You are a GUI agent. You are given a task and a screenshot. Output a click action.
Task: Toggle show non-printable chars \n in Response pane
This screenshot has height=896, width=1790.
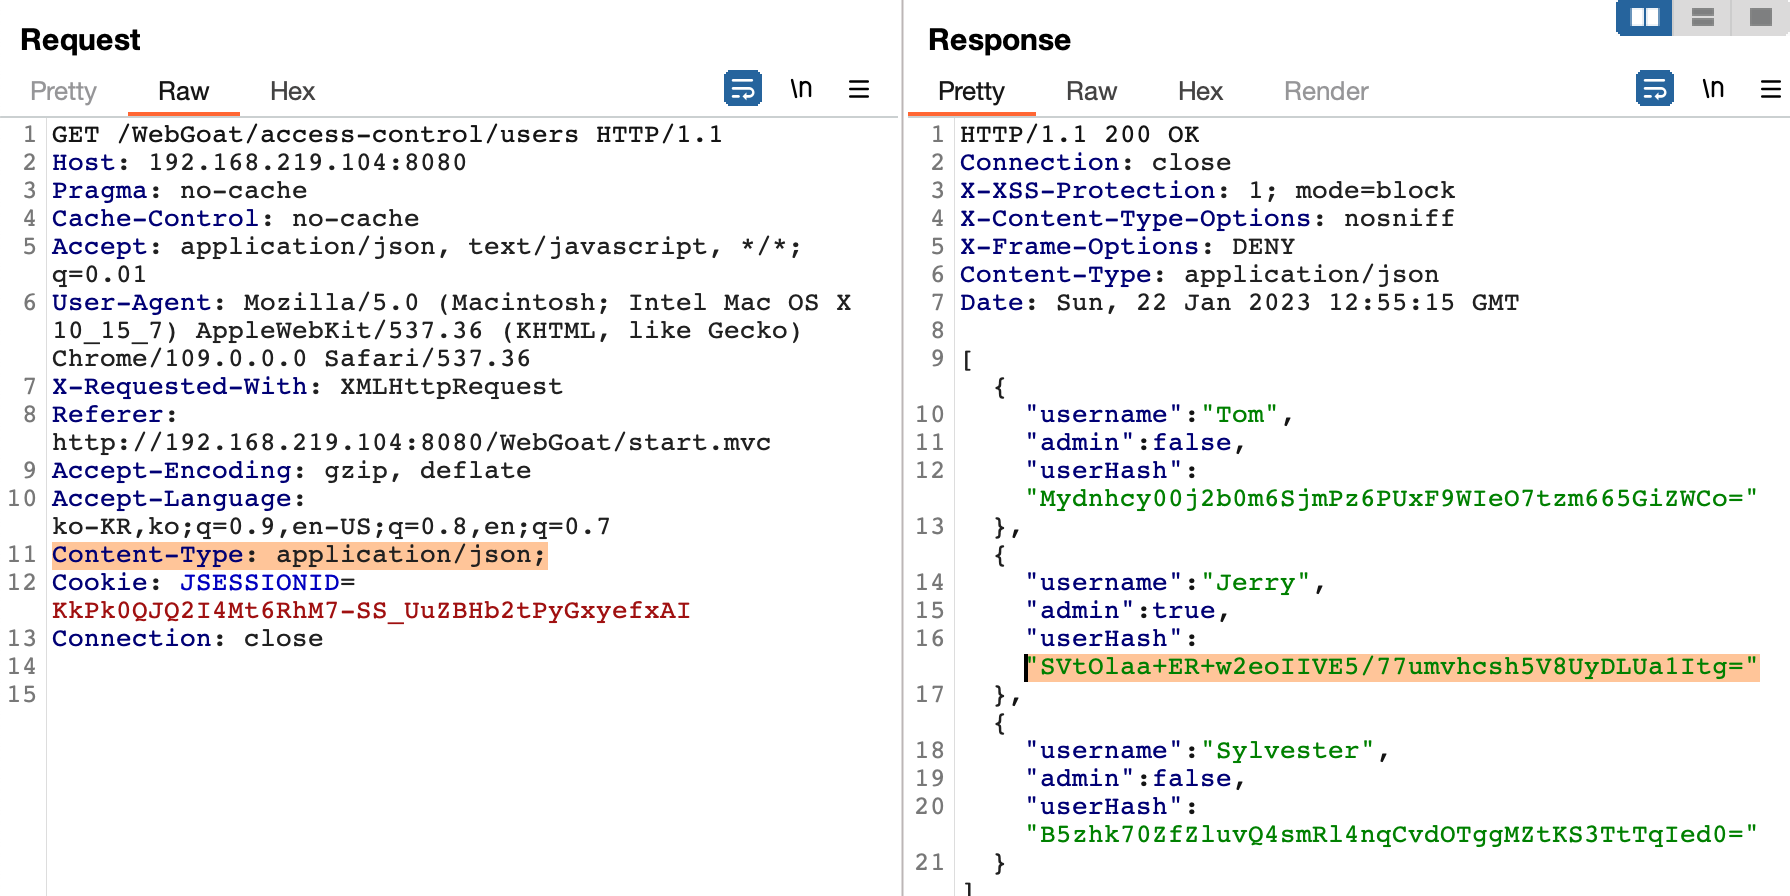tap(1713, 89)
